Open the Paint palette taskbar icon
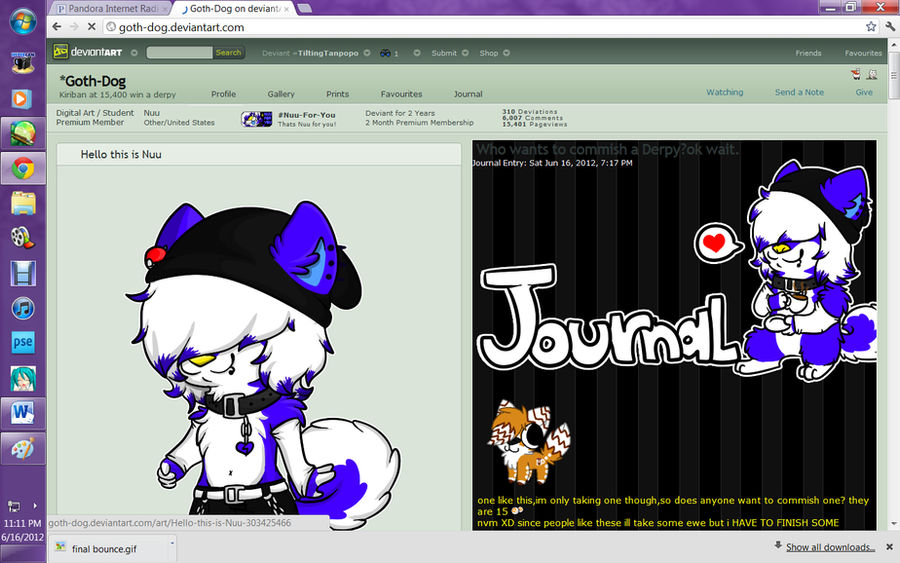 coord(23,448)
